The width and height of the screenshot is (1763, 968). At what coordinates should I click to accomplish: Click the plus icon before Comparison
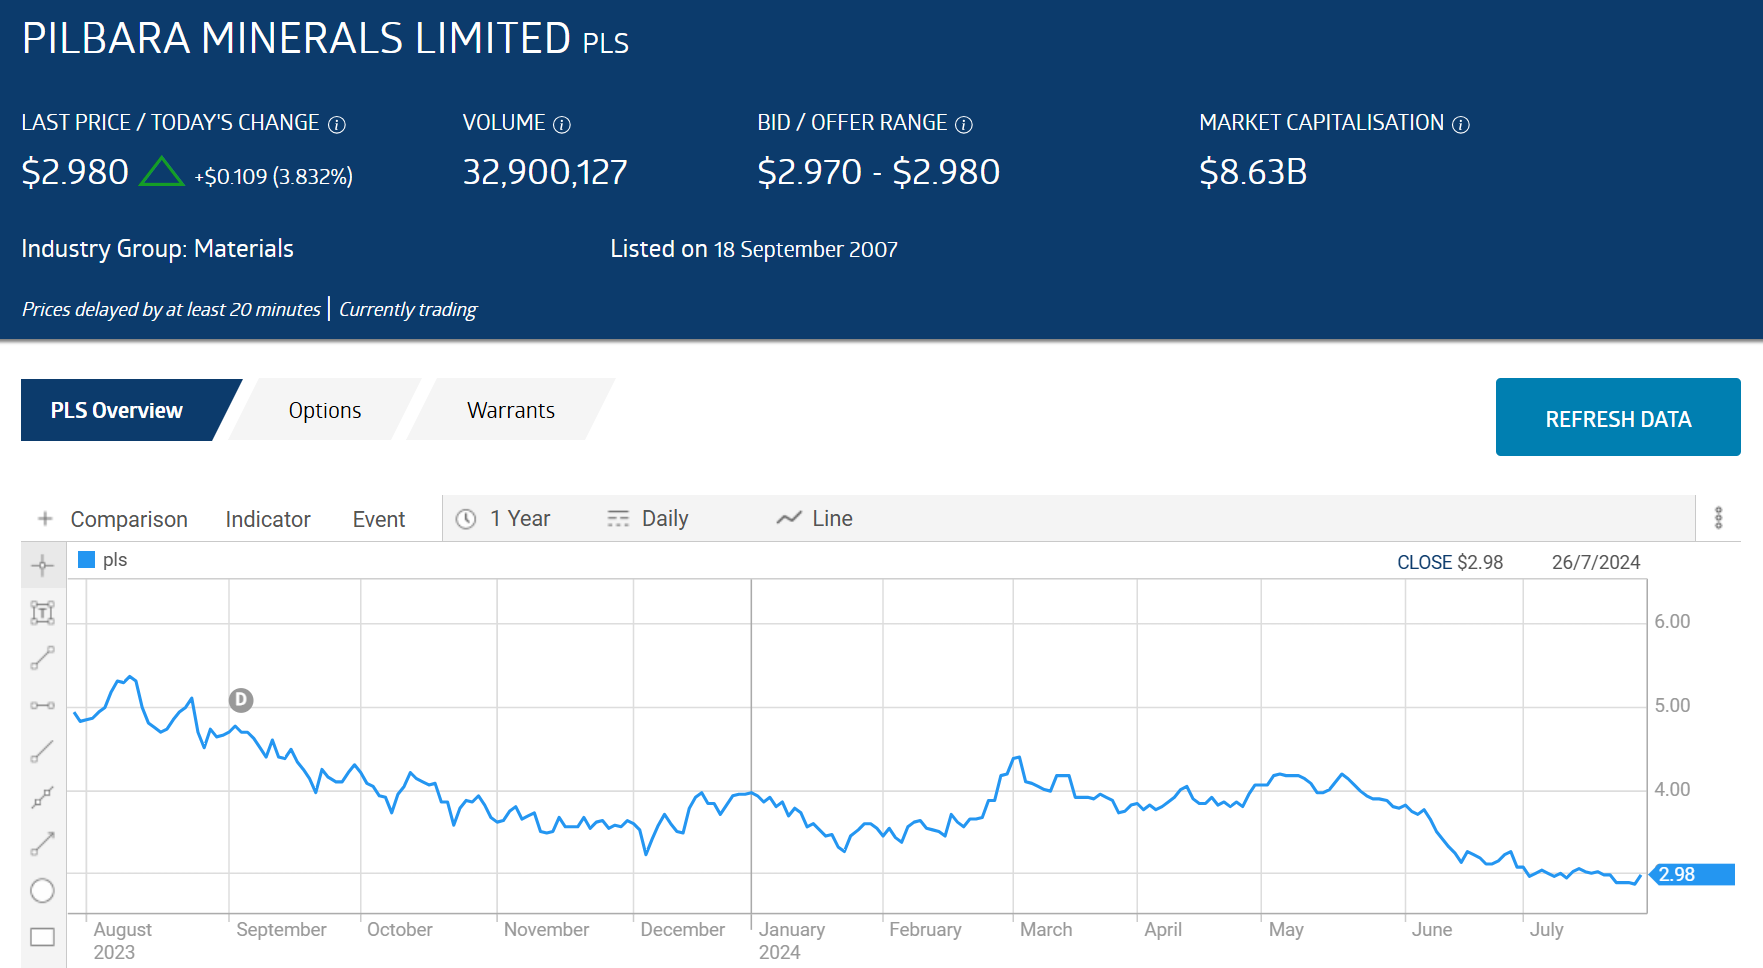45,518
